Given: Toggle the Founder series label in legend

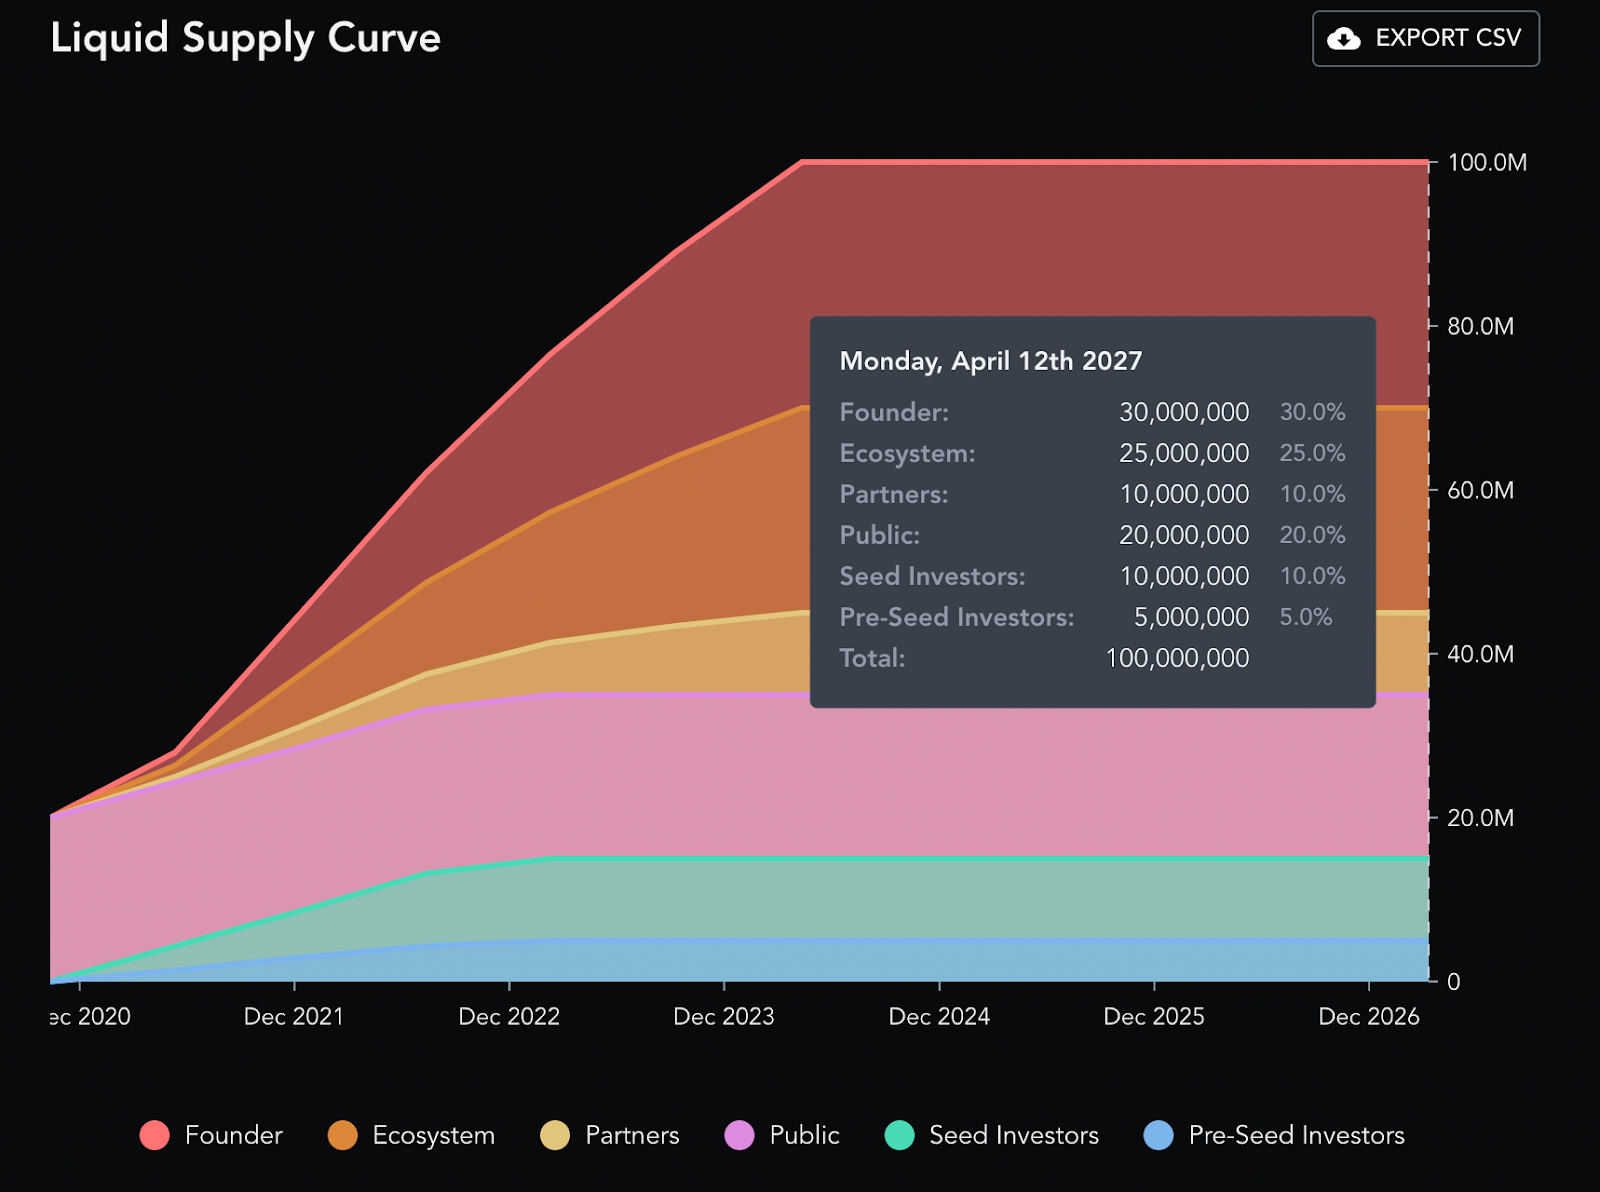Looking at the screenshot, I should 233,1135.
